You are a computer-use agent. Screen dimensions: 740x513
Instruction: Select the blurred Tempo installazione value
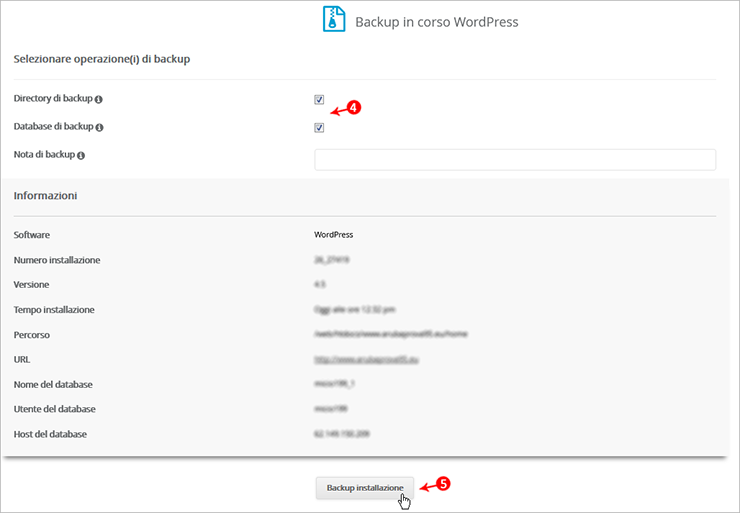pyautogui.click(x=354, y=310)
